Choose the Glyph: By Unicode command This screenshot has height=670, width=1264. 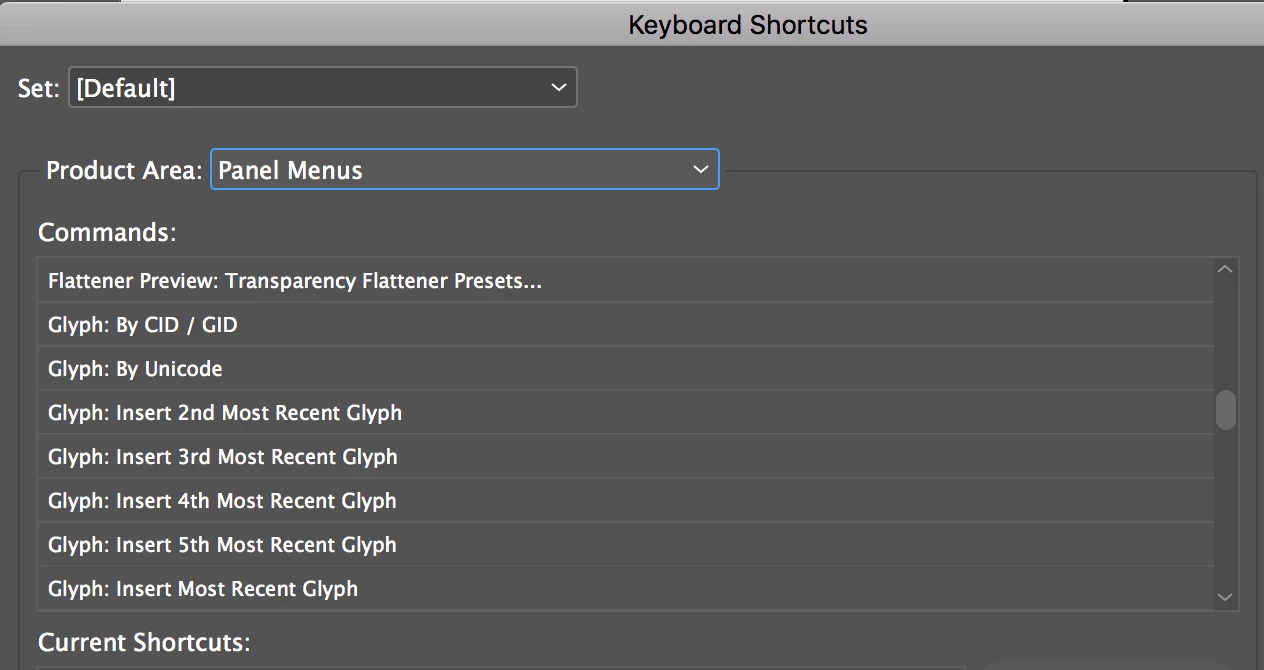[x=135, y=369]
